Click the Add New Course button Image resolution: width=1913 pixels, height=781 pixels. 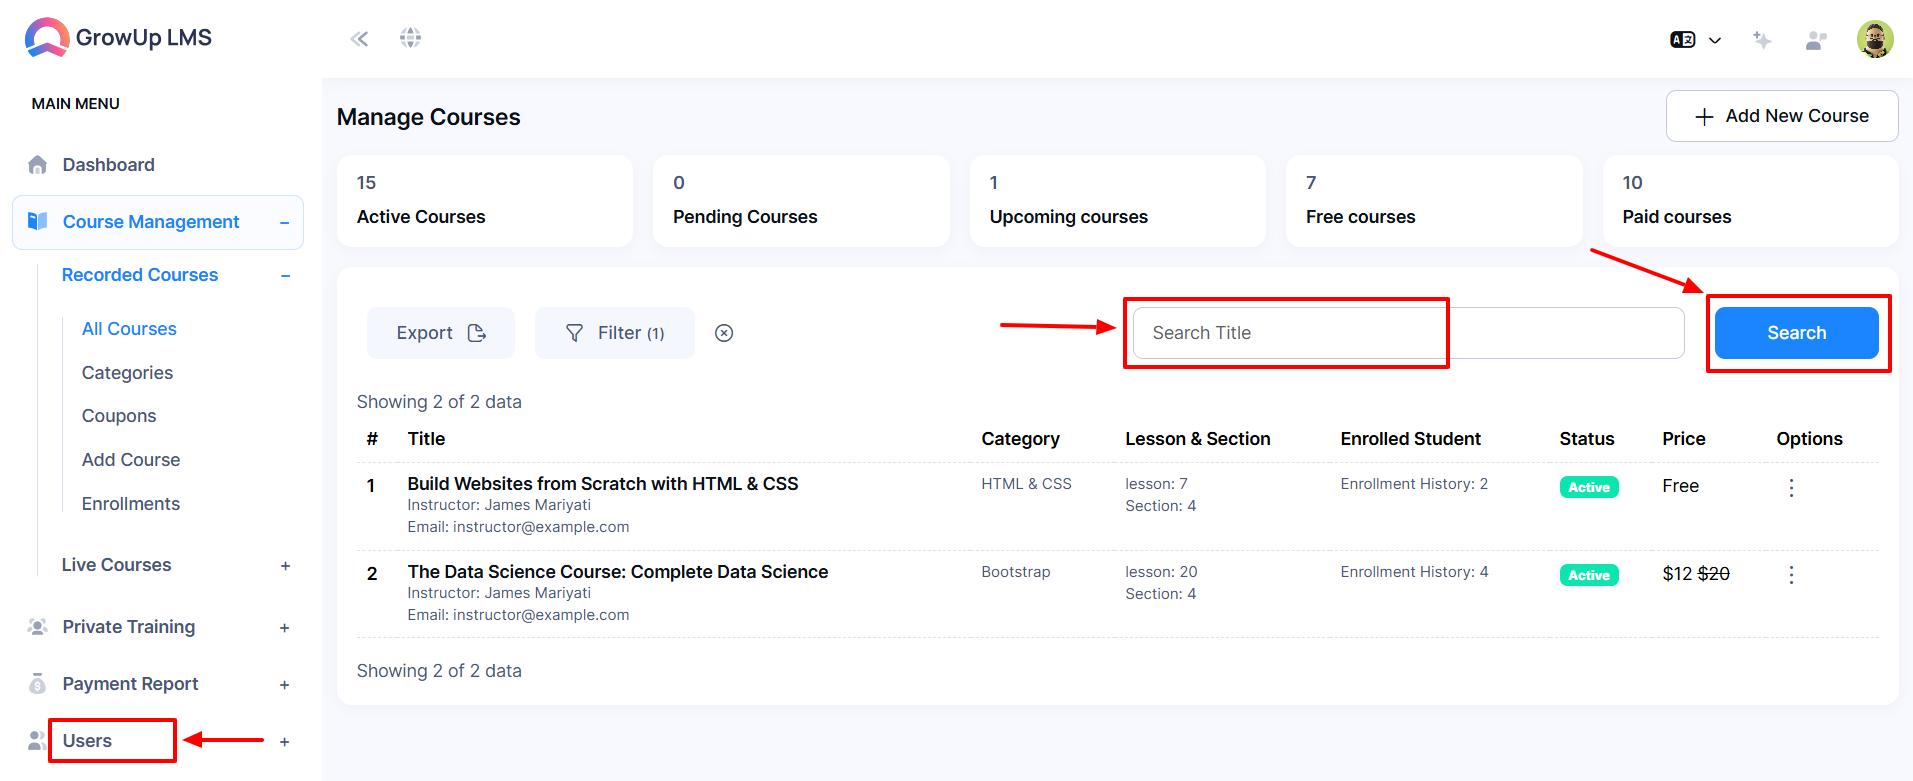pyautogui.click(x=1782, y=116)
